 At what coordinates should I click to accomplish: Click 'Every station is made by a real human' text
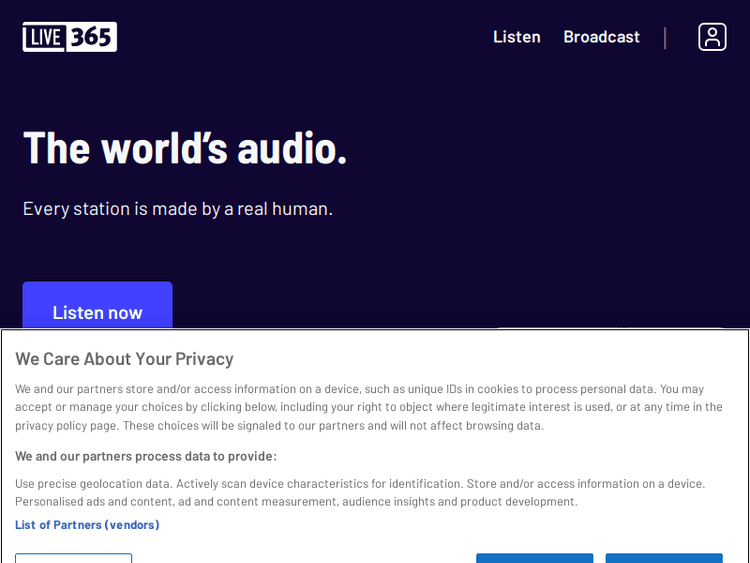click(x=178, y=208)
